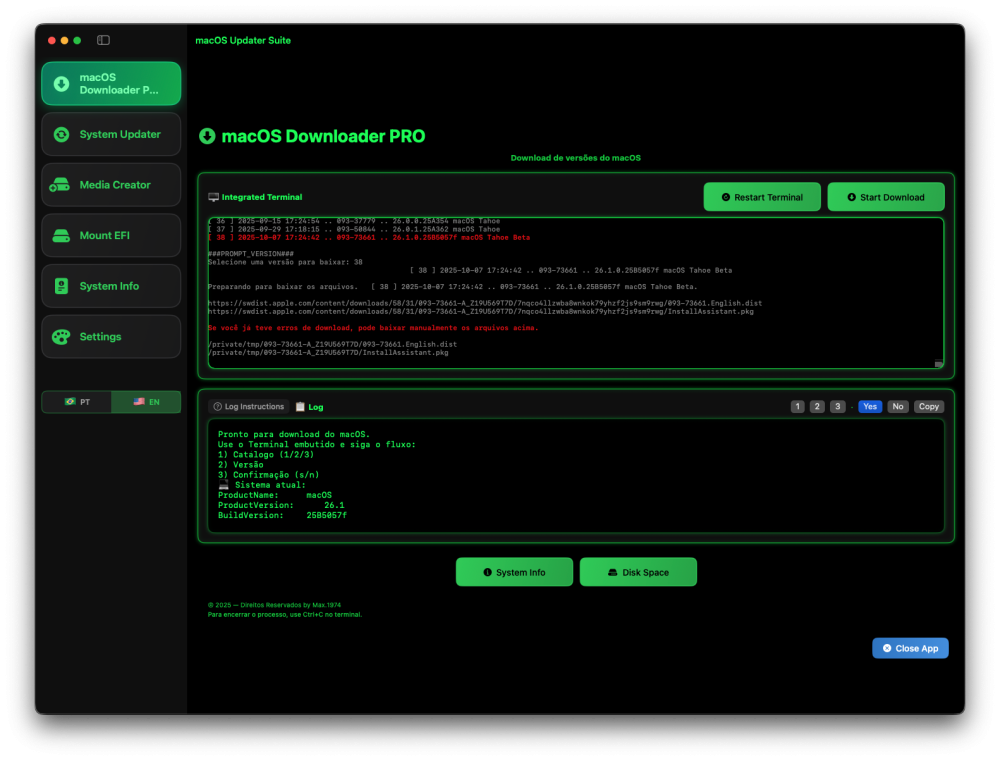The height and width of the screenshot is (761, 1000).
Task: Click the Log Instructions question mark icon
Action: 217,406
